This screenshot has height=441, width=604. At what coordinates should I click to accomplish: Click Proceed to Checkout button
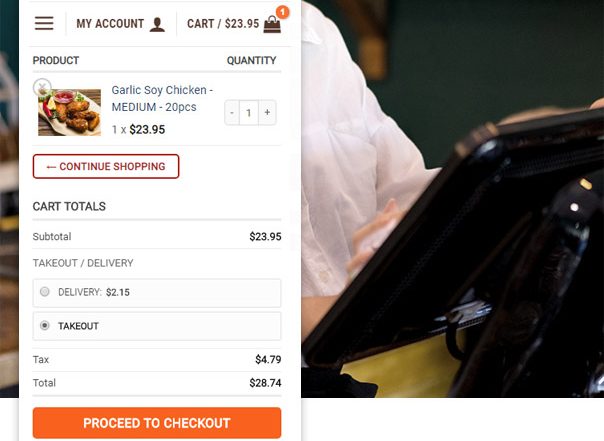[157, 423]
